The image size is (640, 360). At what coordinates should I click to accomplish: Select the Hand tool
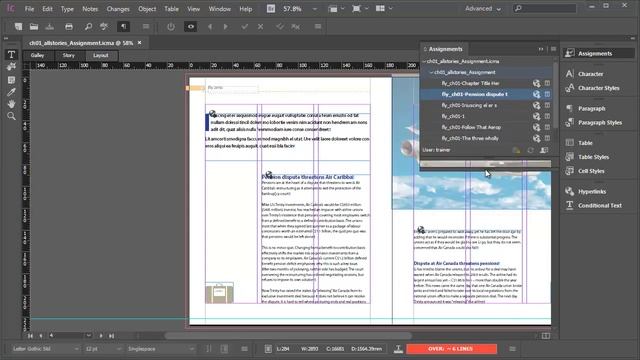(x=11, y=104)
